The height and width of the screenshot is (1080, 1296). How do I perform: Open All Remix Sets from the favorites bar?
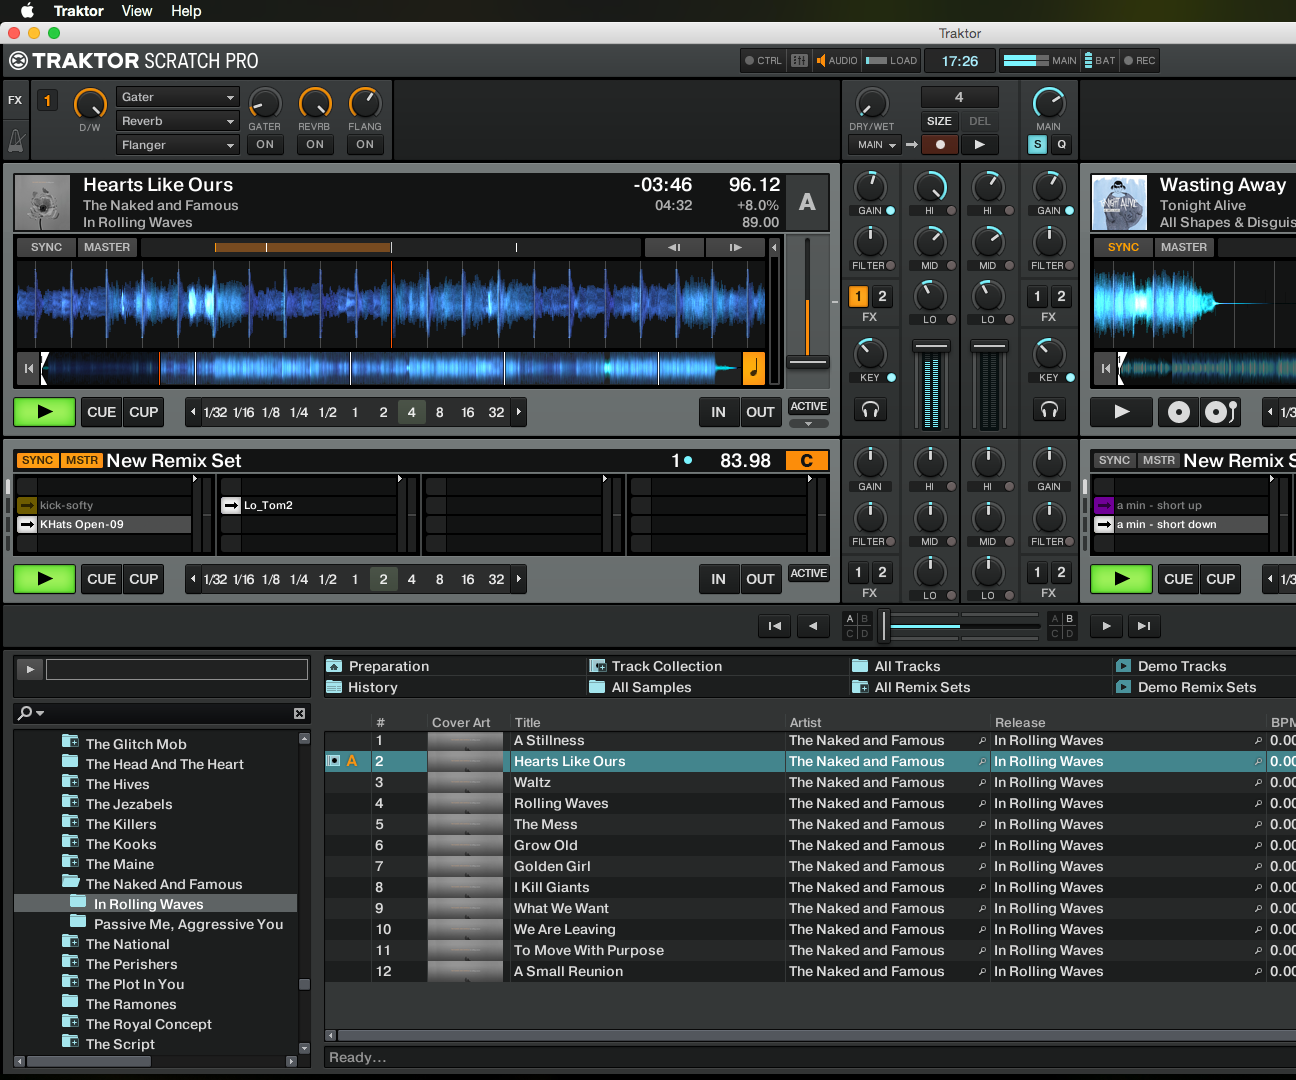coord(911,687)
